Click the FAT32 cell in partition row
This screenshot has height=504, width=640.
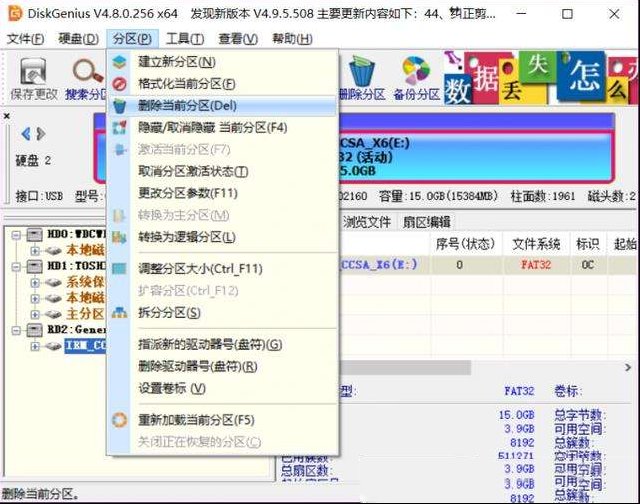coord(536,265)
